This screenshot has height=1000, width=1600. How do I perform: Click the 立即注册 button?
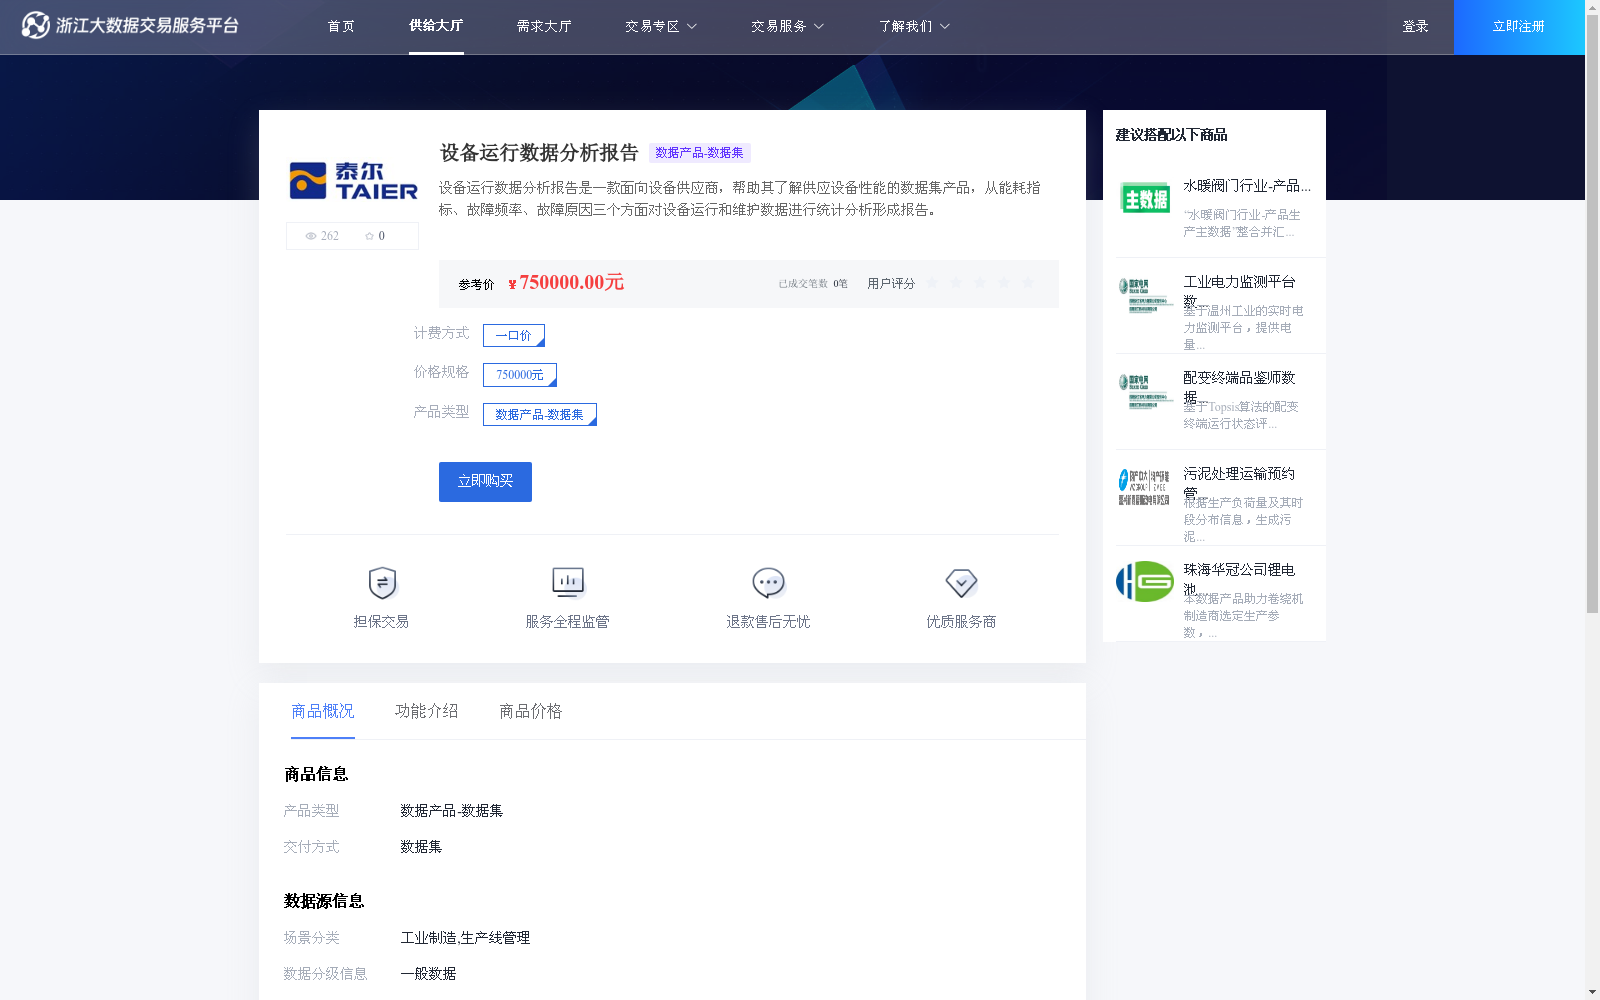[x=1519, y=27]
